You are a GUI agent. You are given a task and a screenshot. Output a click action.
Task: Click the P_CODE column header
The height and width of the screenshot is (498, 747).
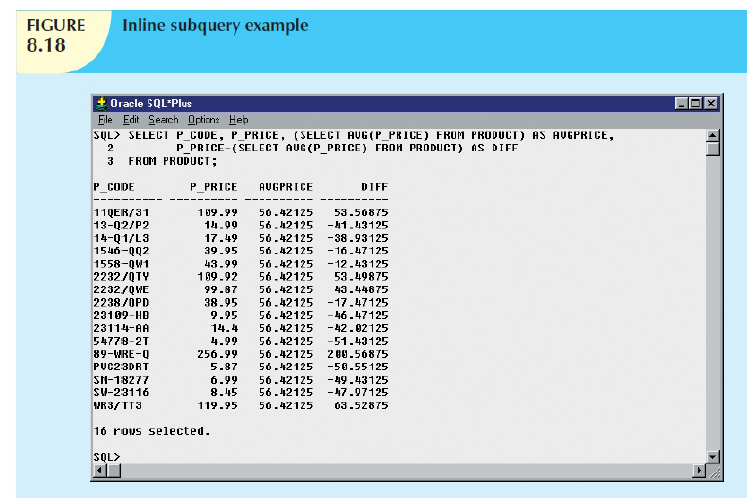[114, 187]
